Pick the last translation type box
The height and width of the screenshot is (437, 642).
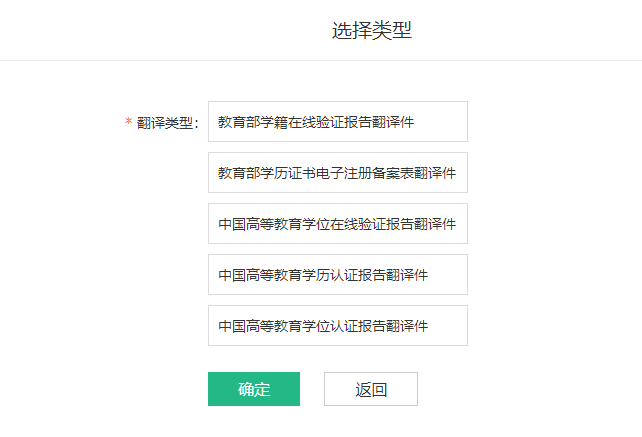tap(337, 326)
